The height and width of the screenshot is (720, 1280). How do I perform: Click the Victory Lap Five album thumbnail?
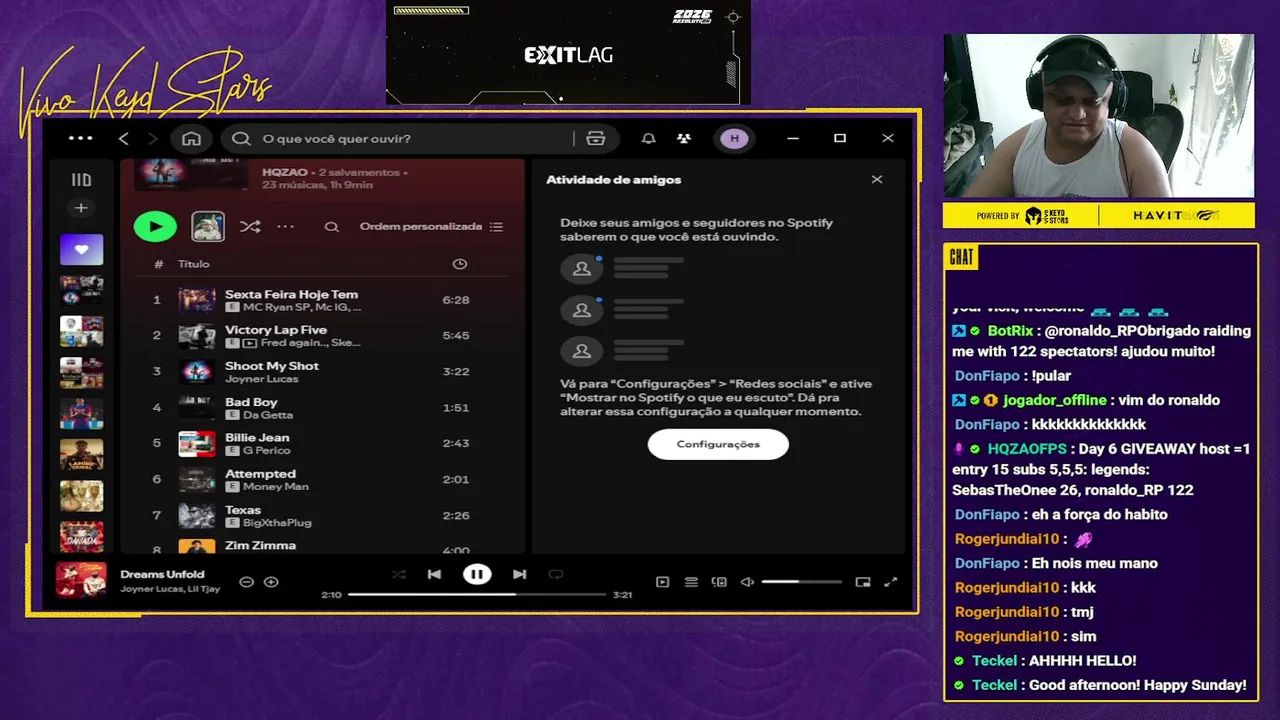tap(197, 335)
